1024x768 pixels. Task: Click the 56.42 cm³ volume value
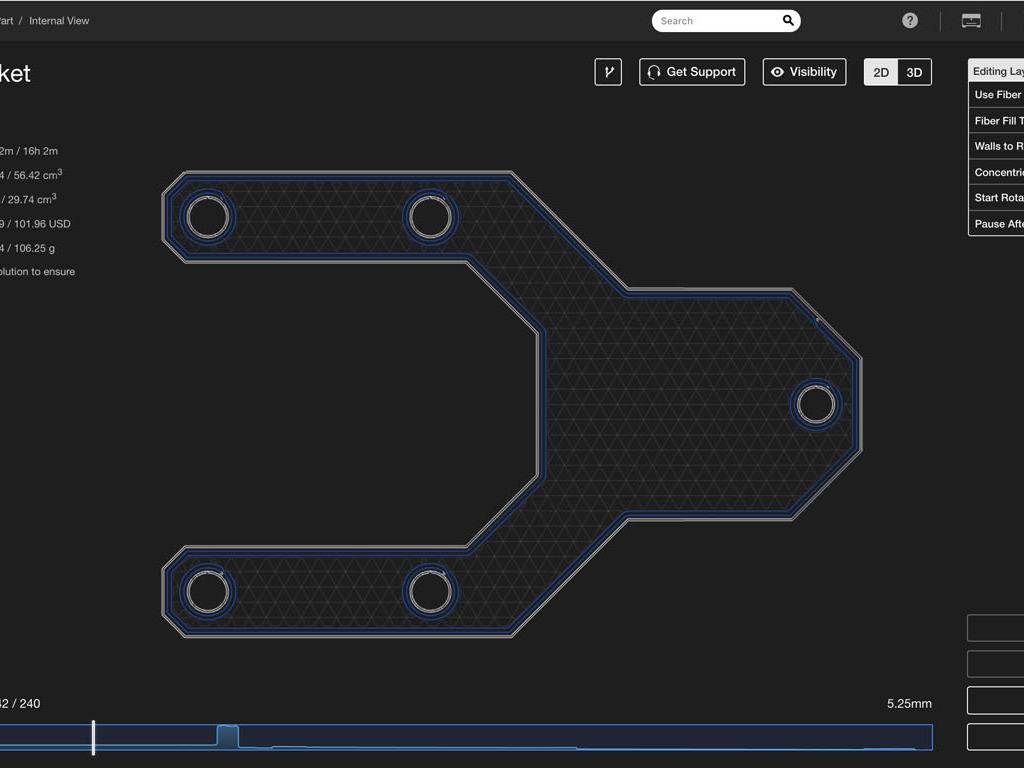click(x=38, y=174)
